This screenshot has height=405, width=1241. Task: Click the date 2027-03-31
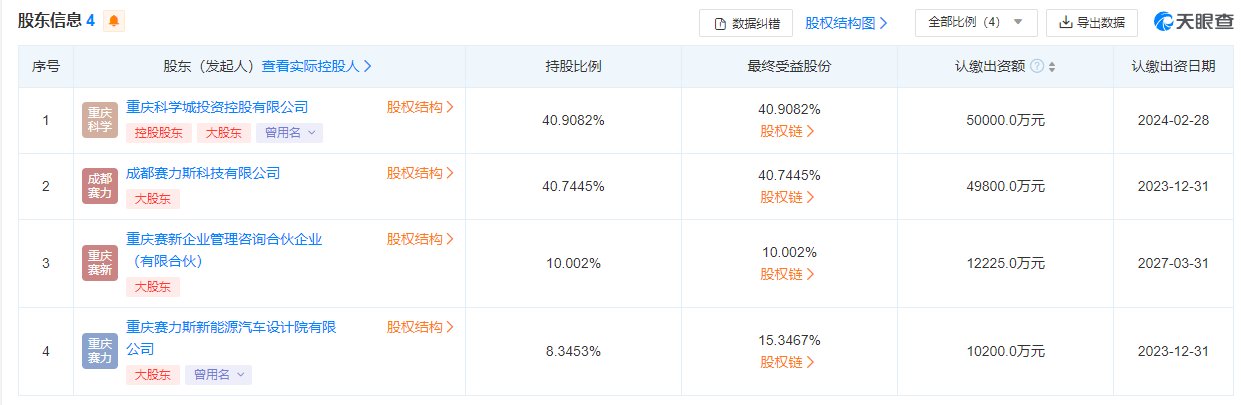tap(1173, 263)
